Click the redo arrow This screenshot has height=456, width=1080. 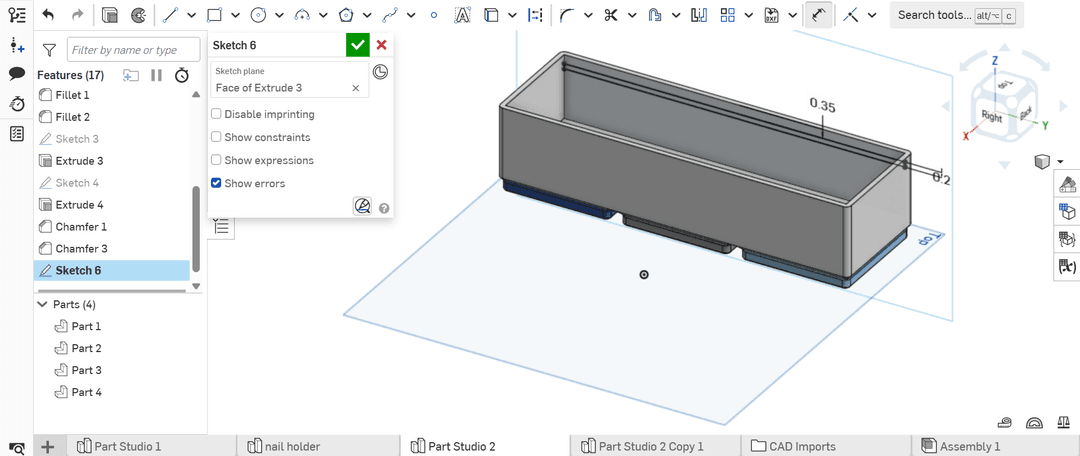point(77,14)
